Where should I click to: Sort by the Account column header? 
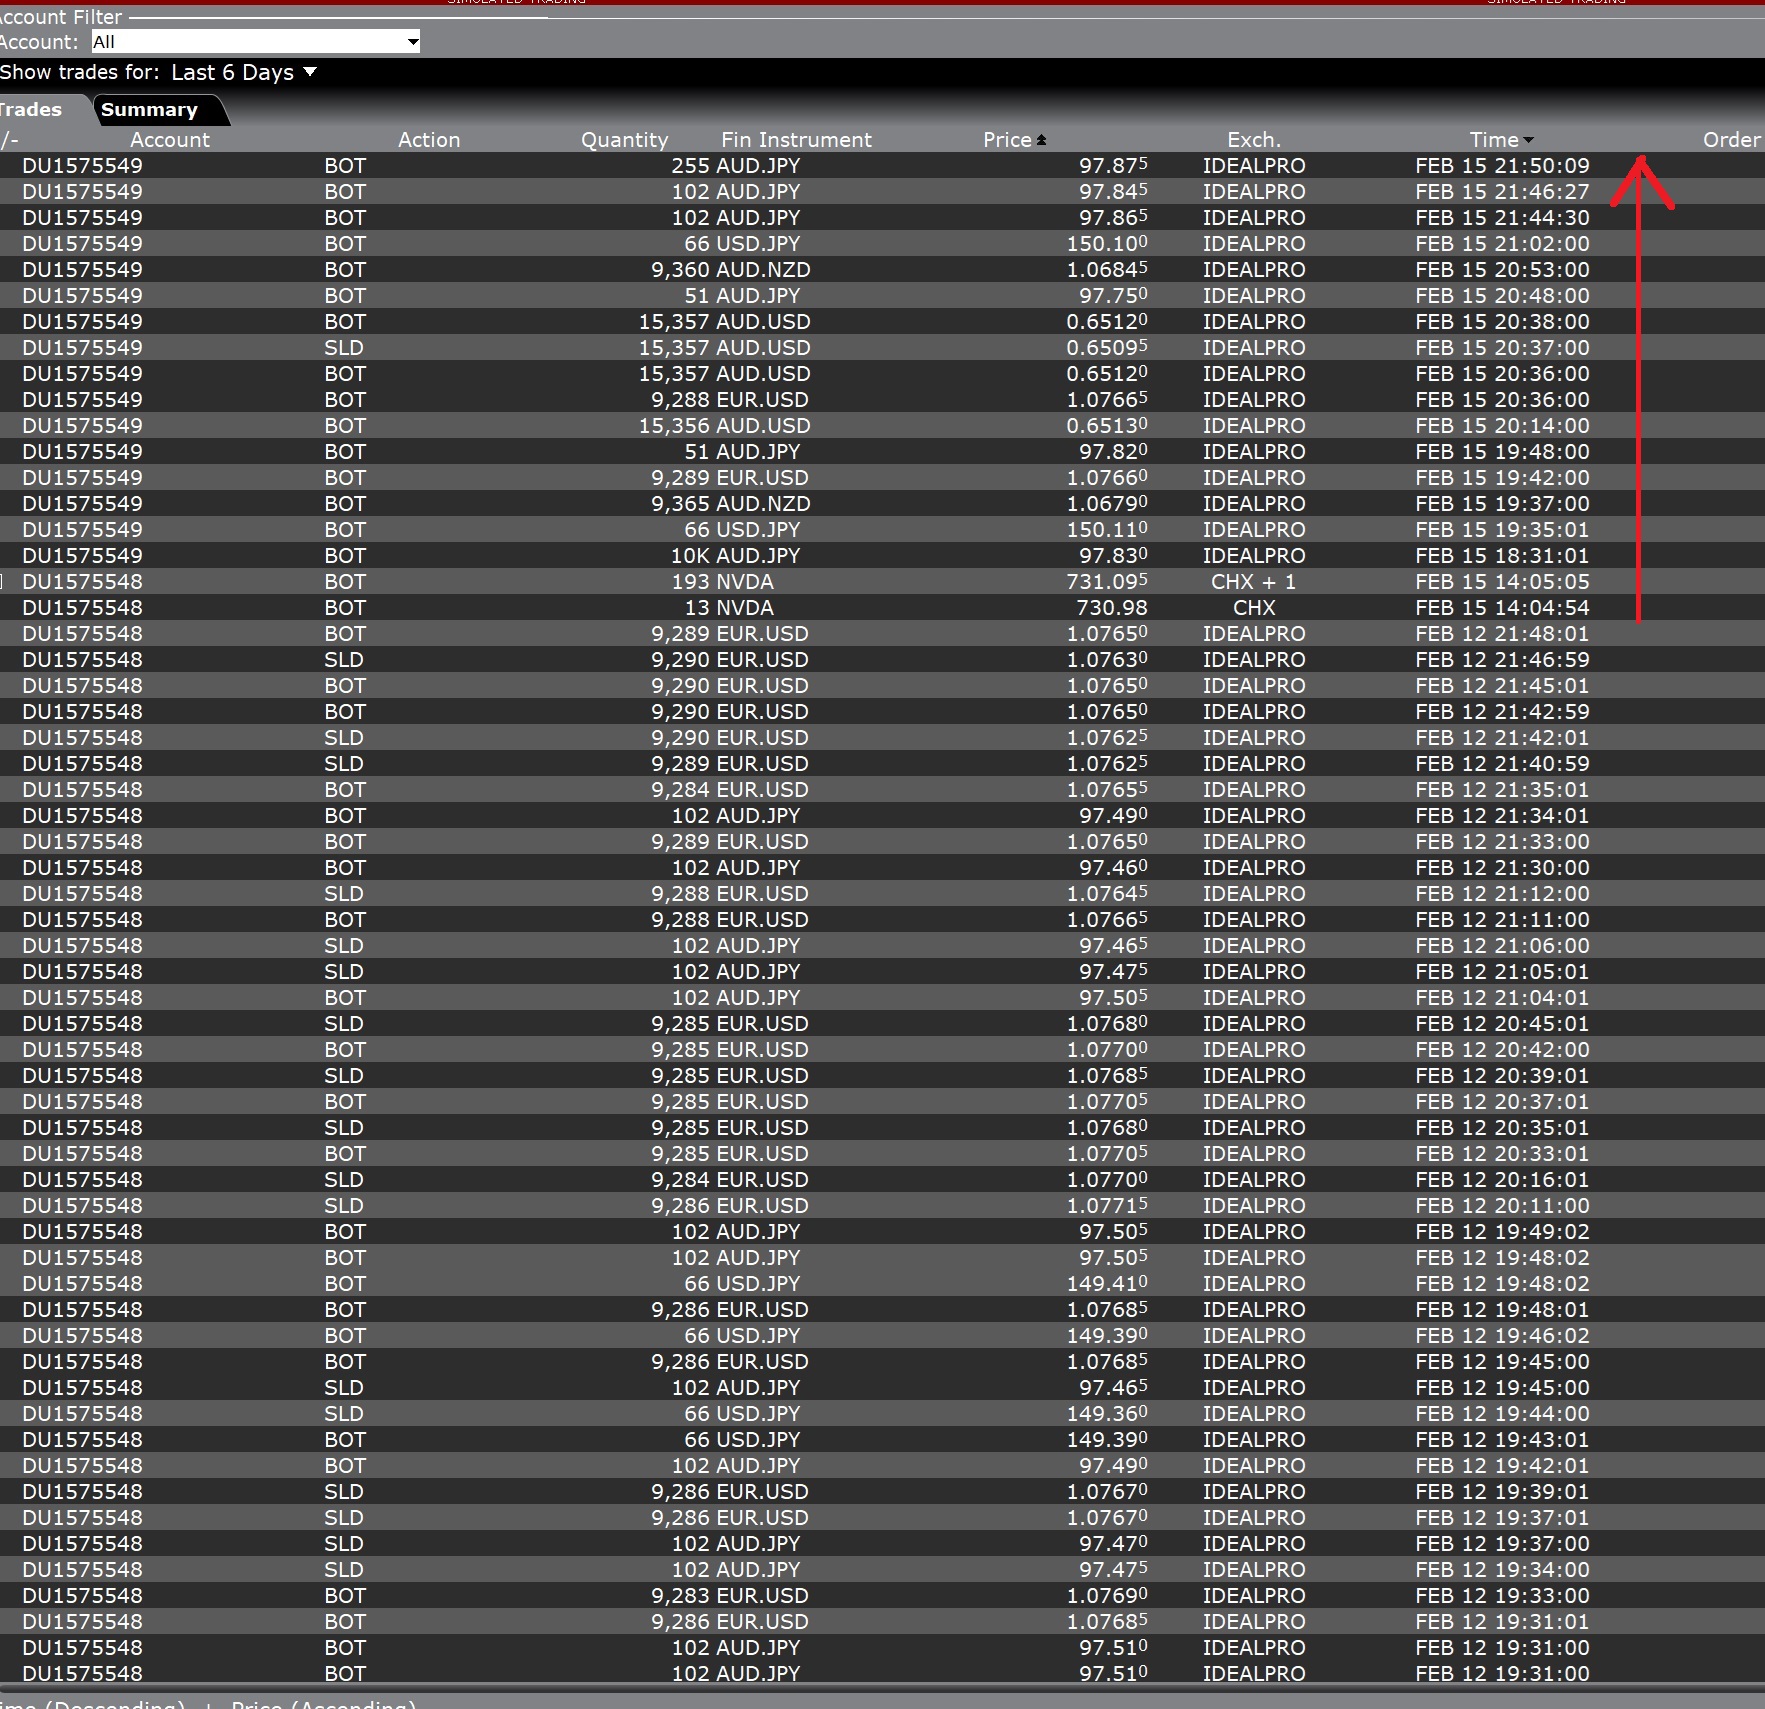[170, 140]
